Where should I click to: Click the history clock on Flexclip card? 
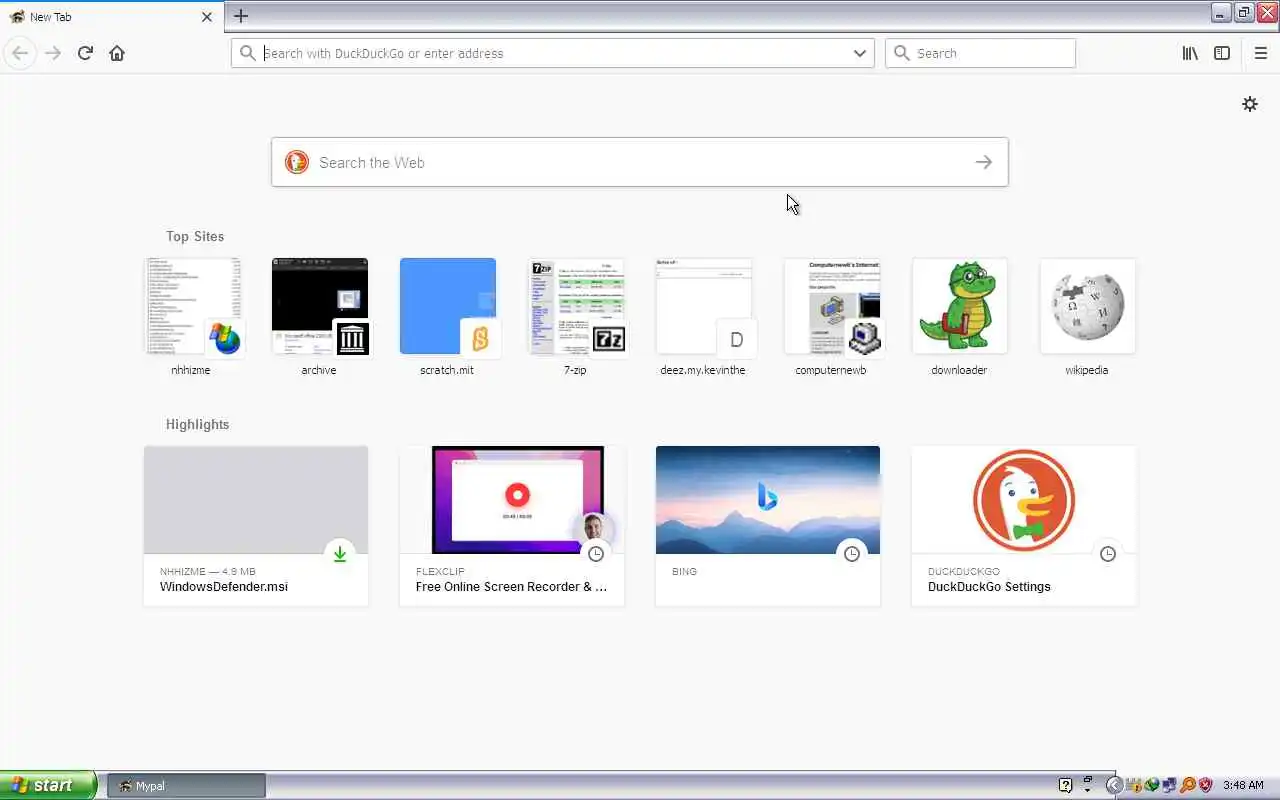coord(596,554)
